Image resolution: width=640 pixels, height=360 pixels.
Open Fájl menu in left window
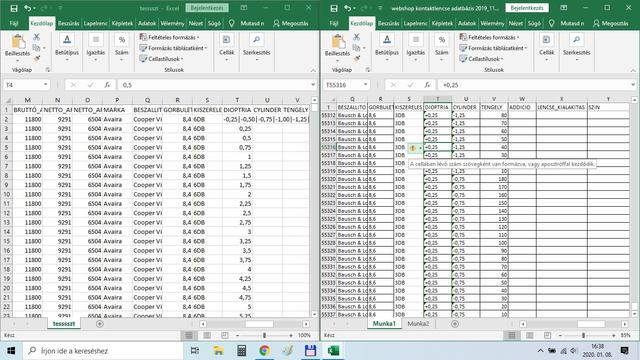(x=14, y=24)
